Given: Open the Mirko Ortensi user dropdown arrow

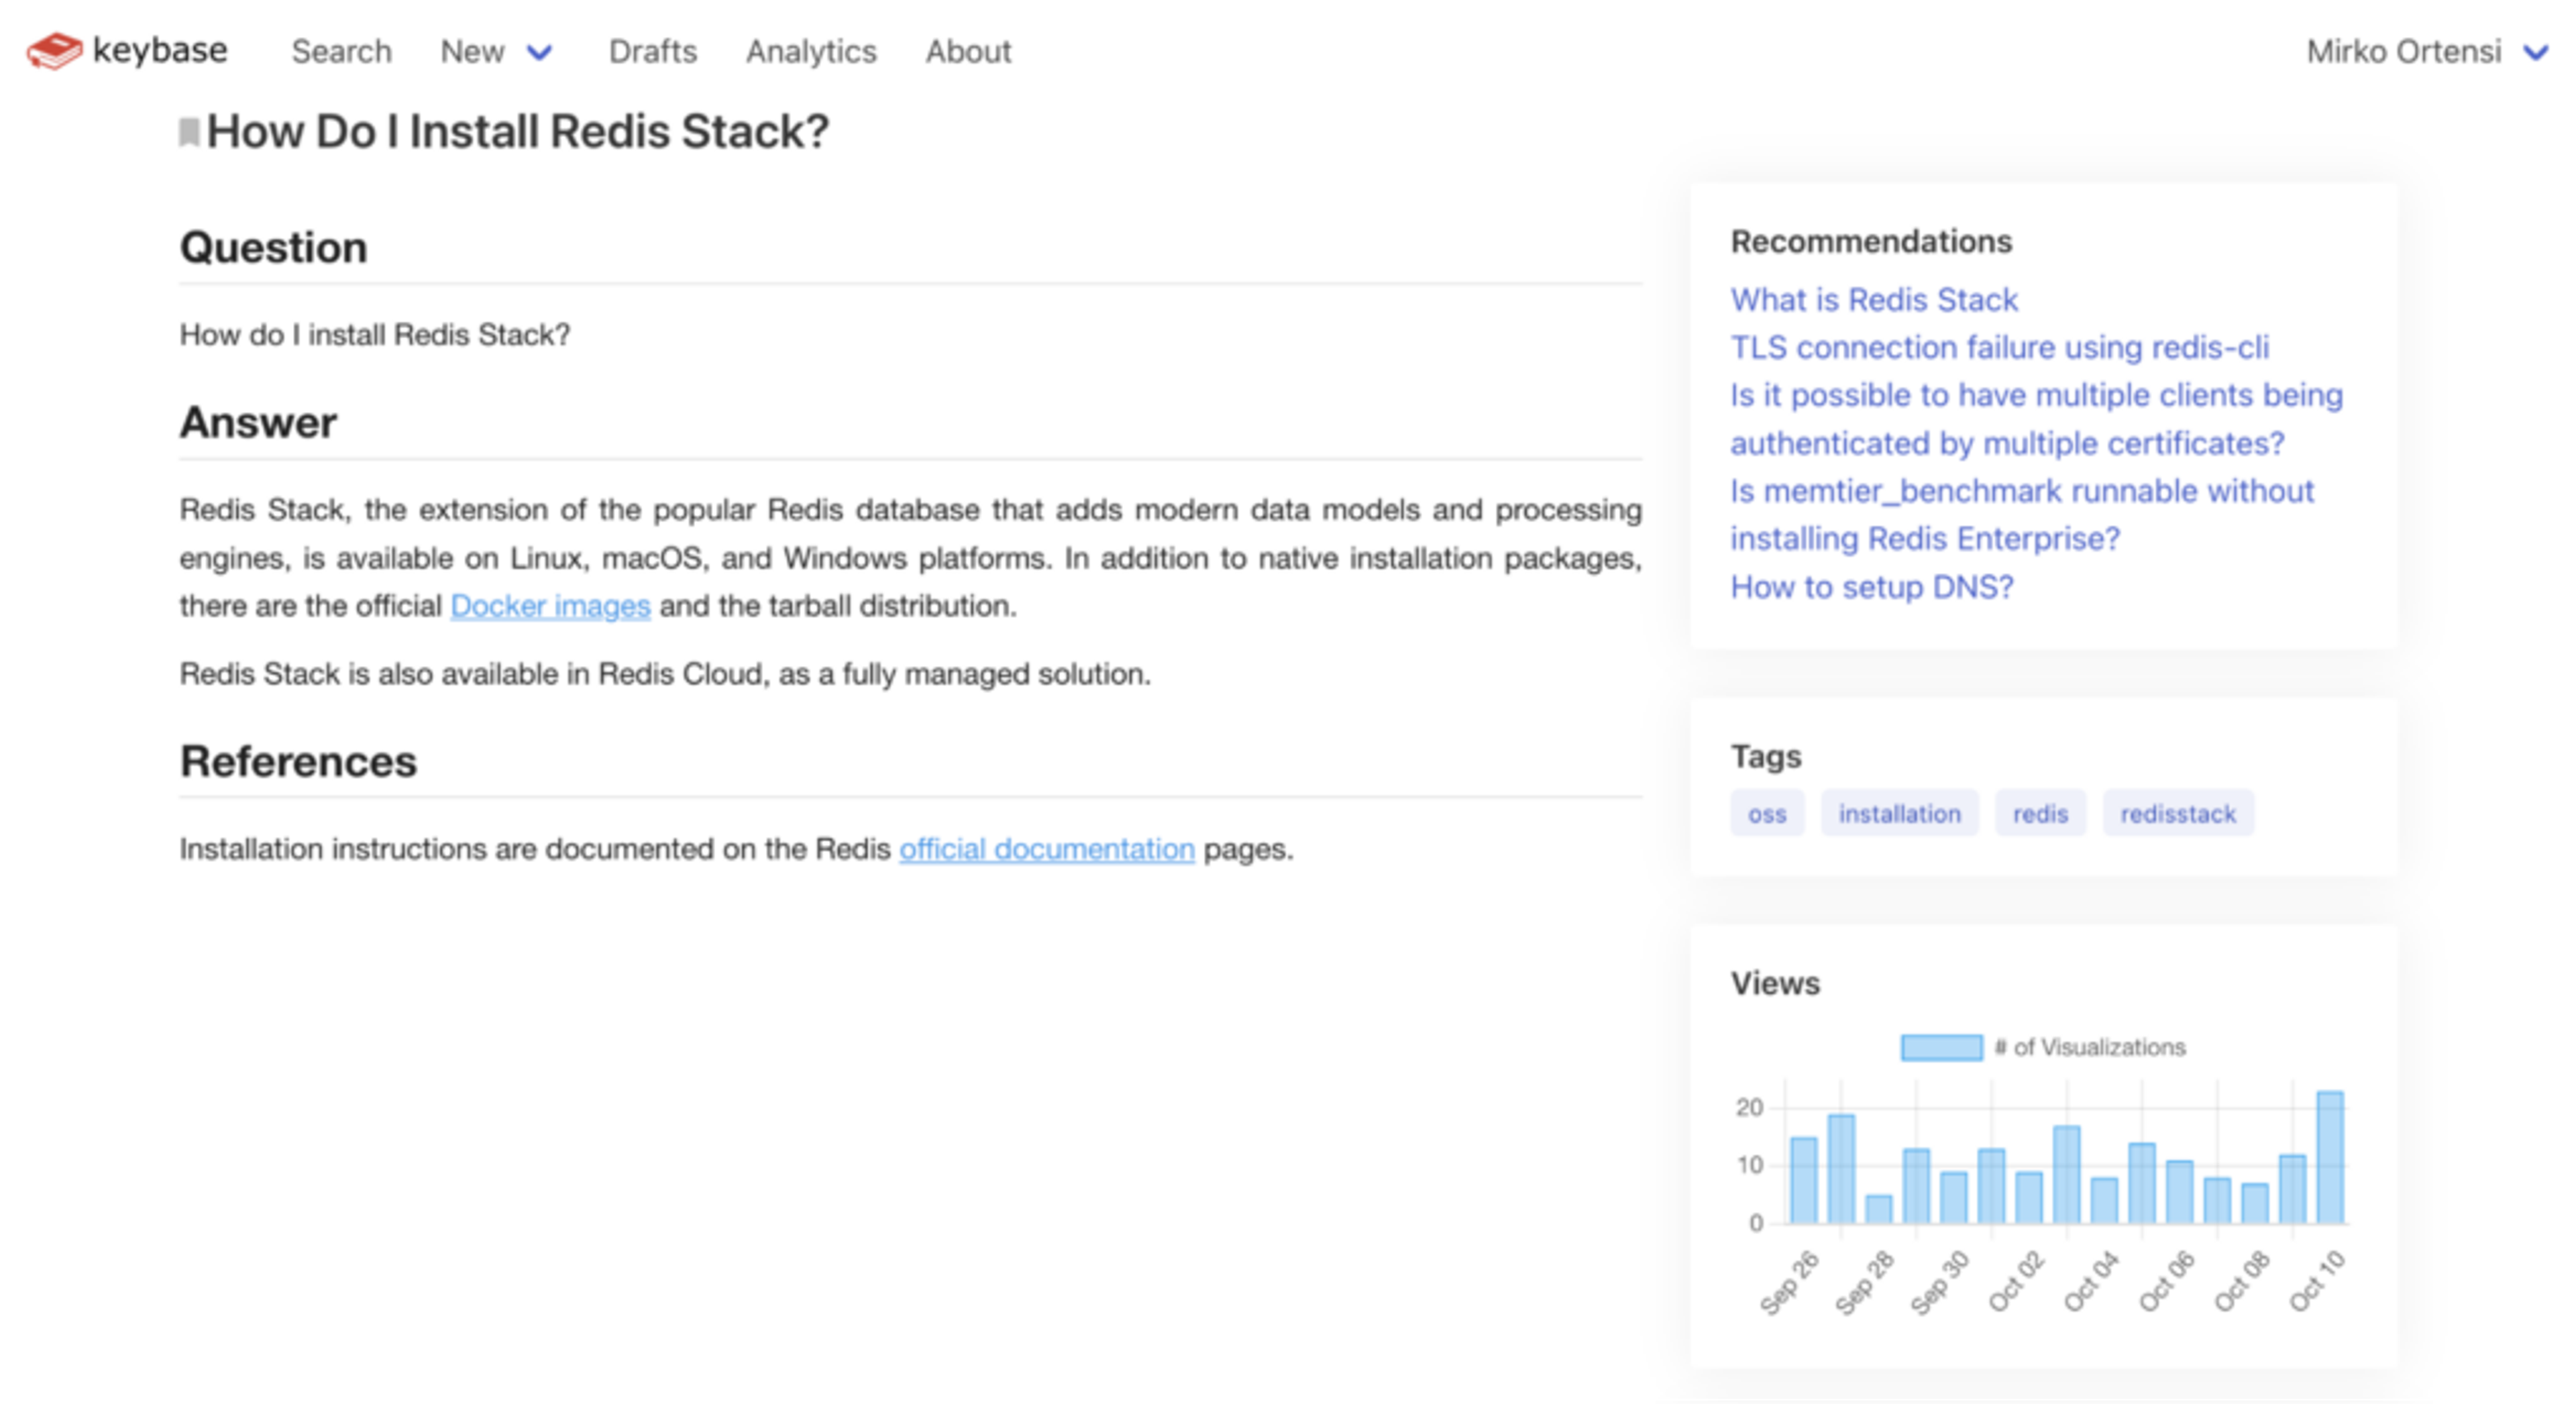Looking at the screenshot, I should [x=2535, y=52].
